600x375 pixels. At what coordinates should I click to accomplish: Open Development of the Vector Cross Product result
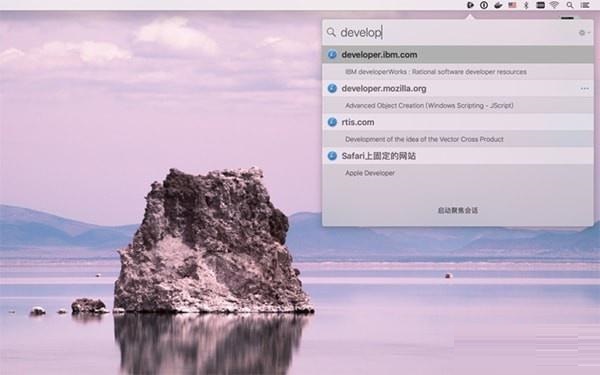[458, 139]
